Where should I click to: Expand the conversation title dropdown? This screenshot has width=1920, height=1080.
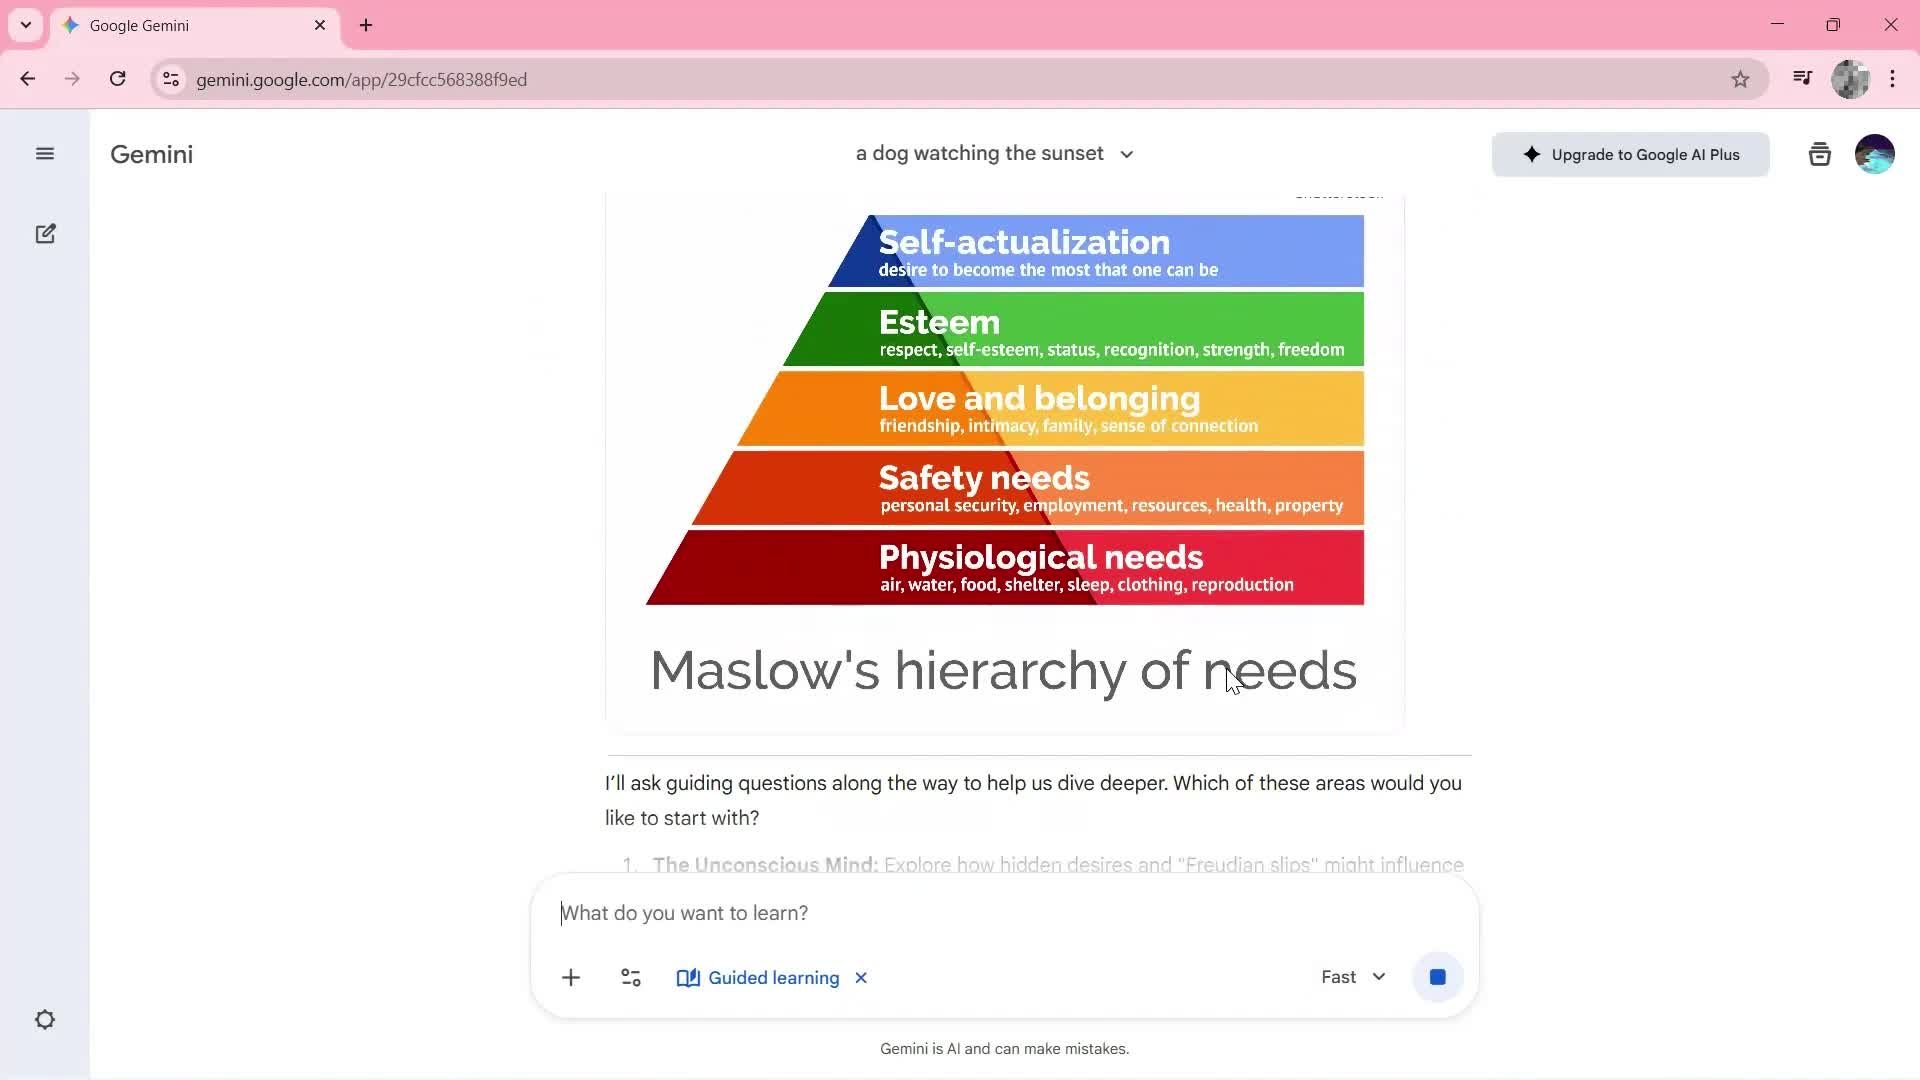pos(1126,154)
